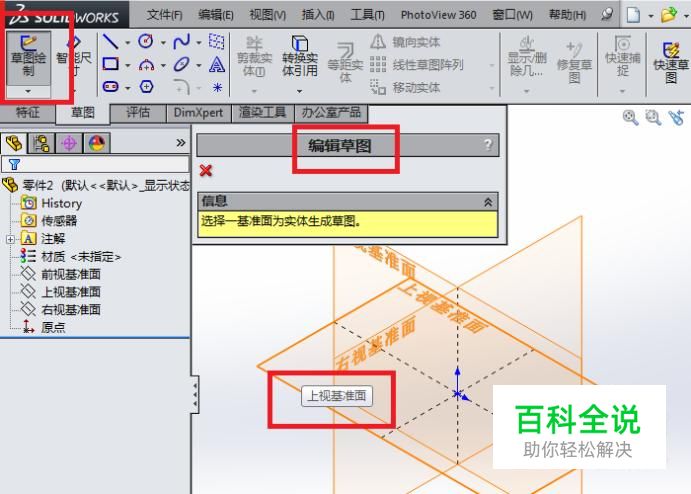Click the filter input field in tree

(96, 164)
